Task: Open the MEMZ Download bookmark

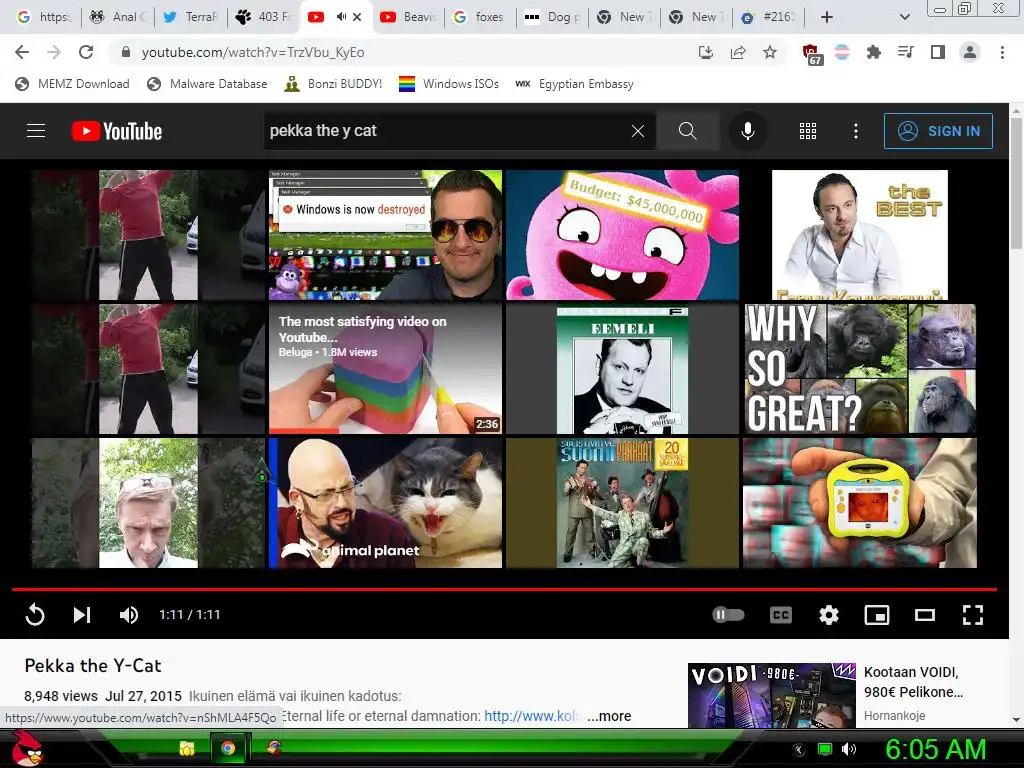Action: tap(72, 84)
